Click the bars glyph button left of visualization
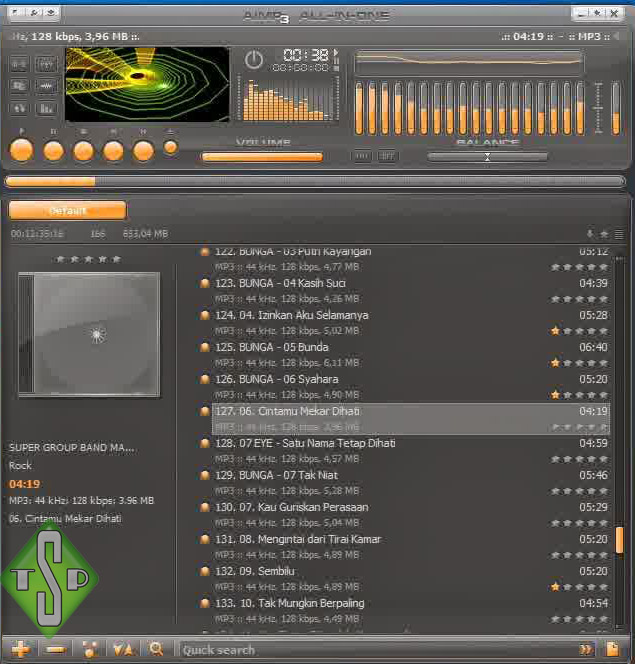 click(46, 109)
